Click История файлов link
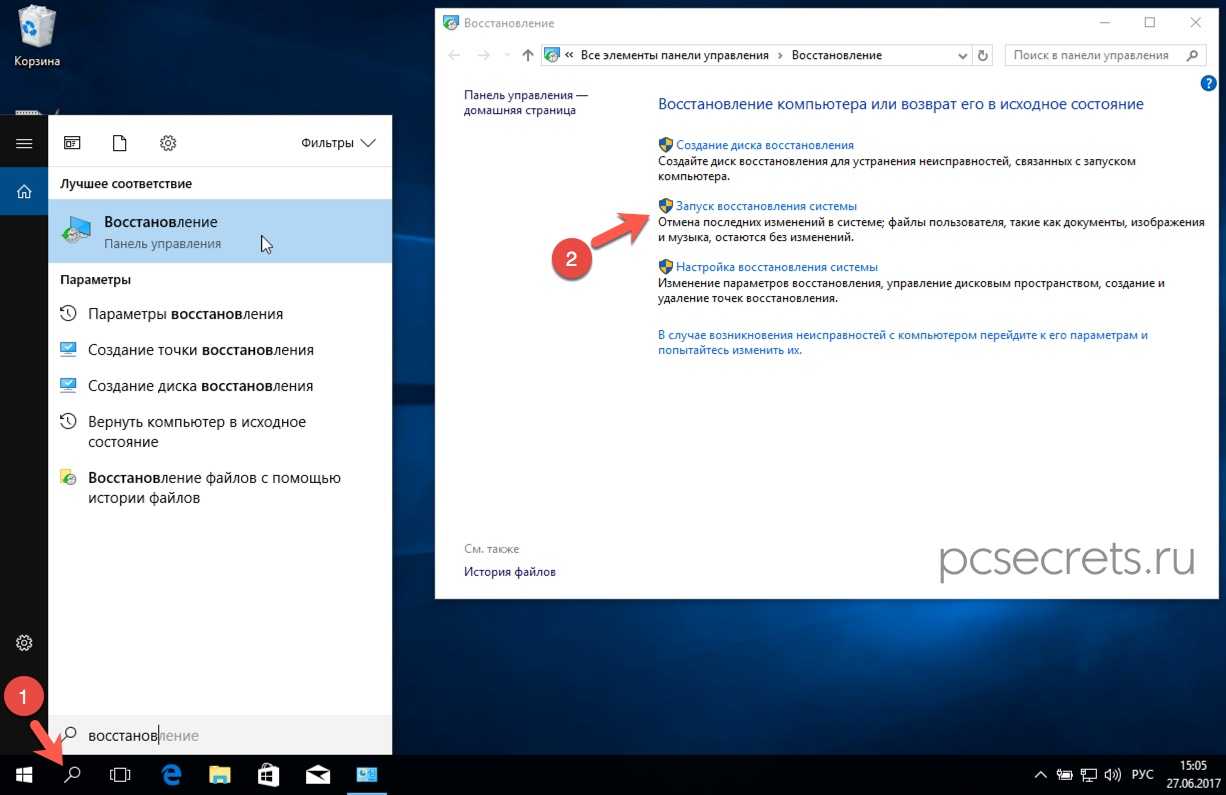This screenshot has width=1226, height=795. [x=509, y=572]
